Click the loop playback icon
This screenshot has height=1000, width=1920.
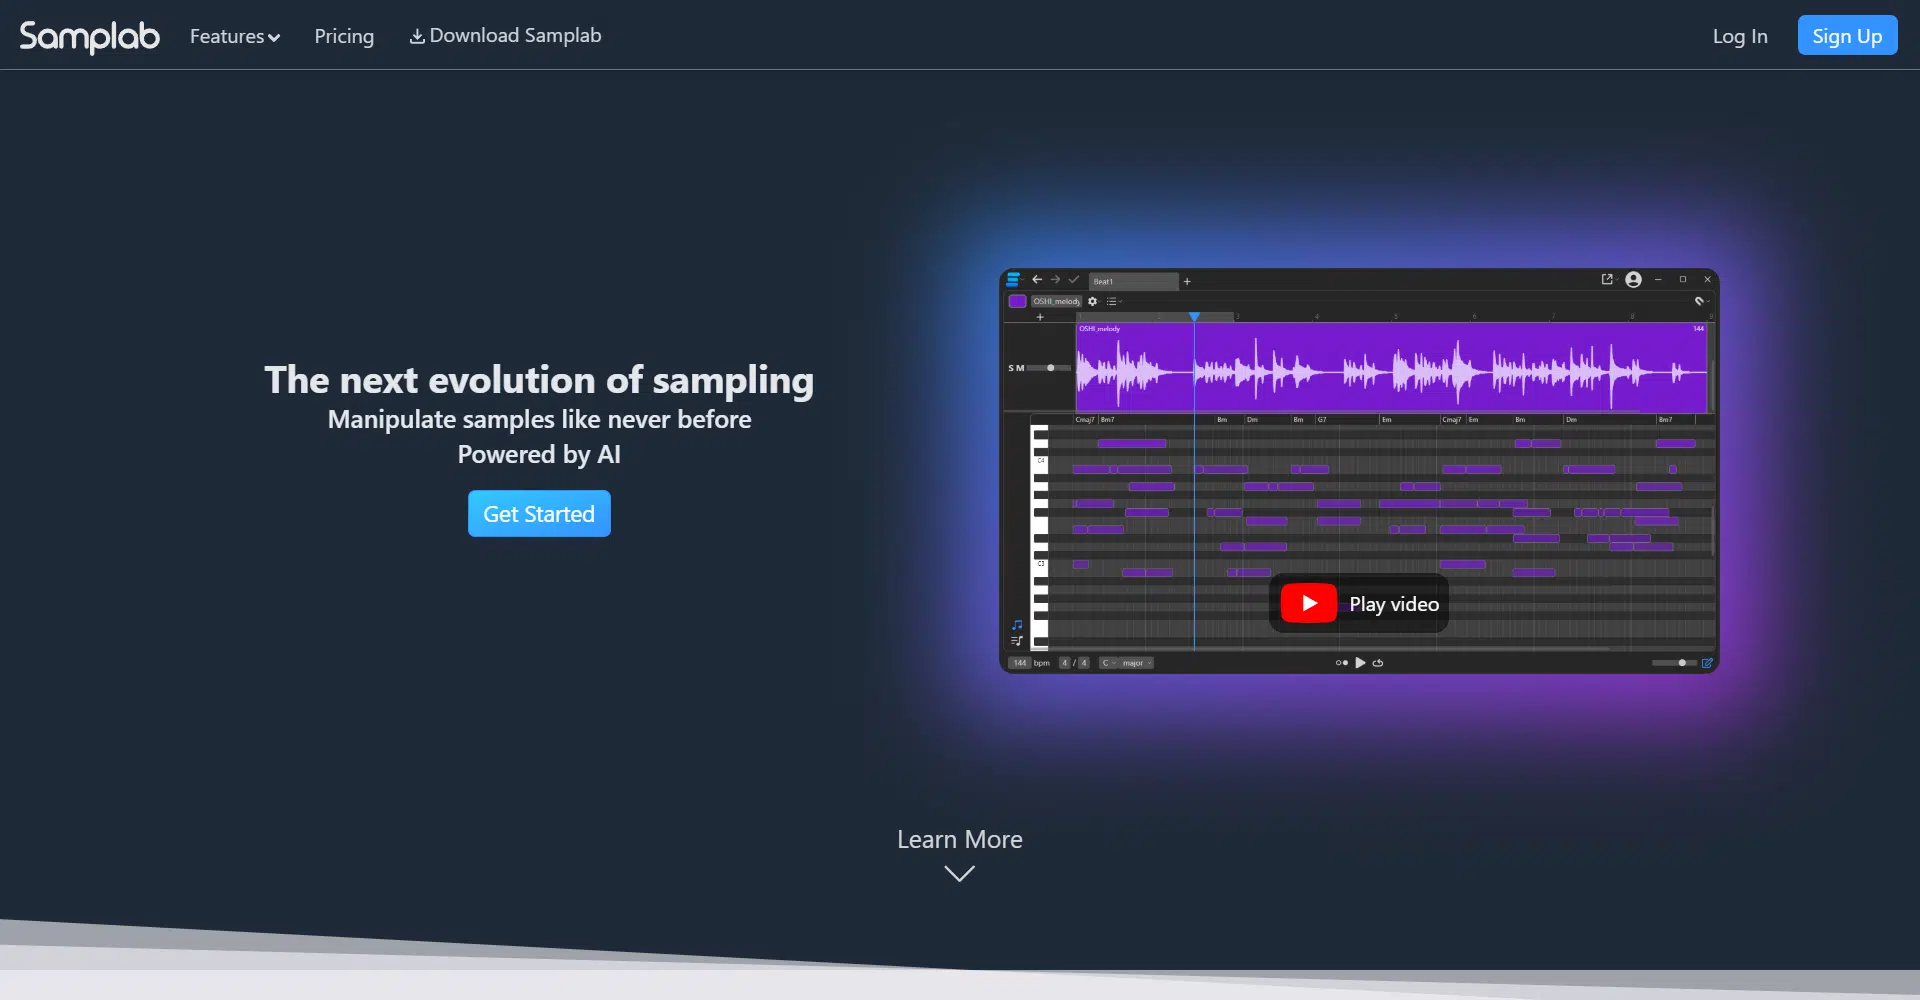(1378, 663)
